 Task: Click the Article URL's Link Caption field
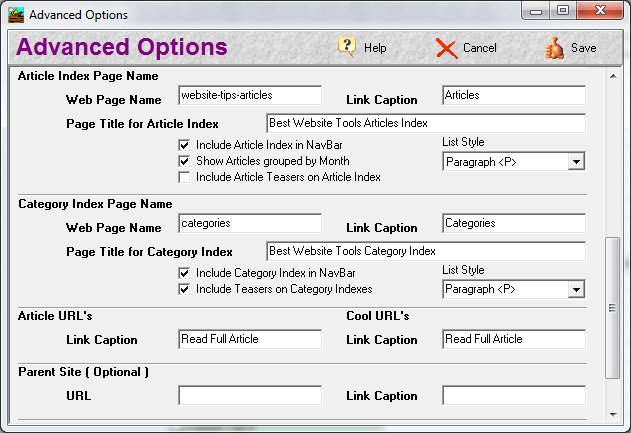point(250,339)
